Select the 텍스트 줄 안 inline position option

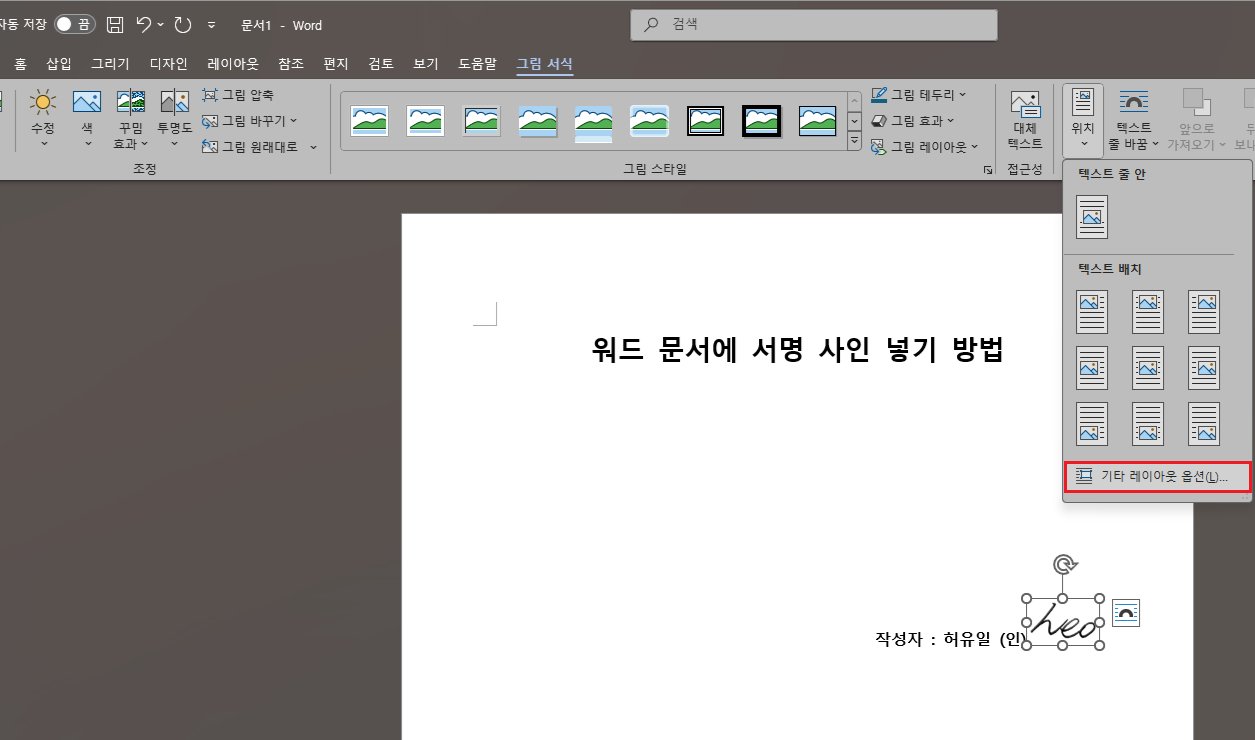point(1091,216)
